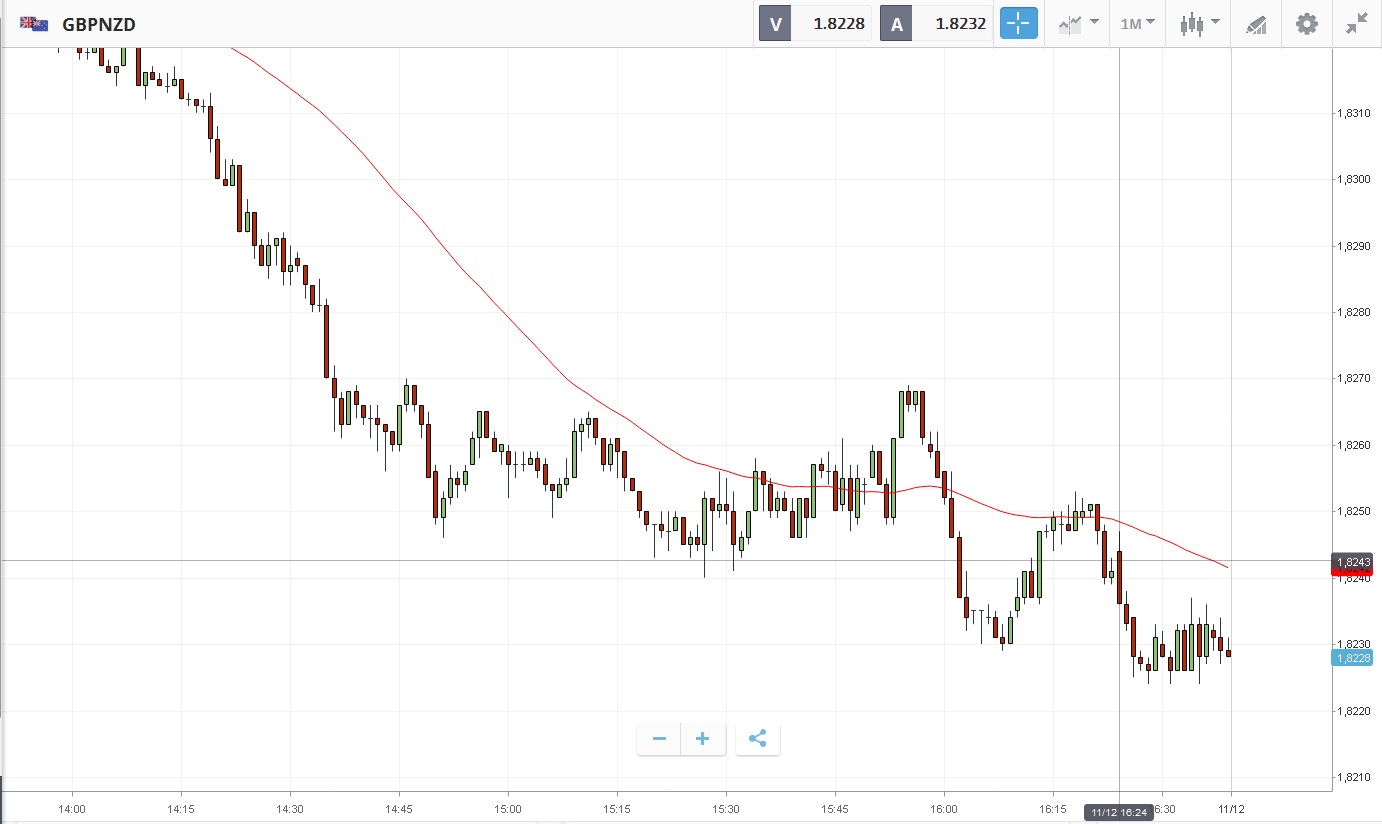Image resolution: width=1382 pixels, height=824 pixels.
Task: Select the GBPNZD symbol name
Action: [99, 24]
